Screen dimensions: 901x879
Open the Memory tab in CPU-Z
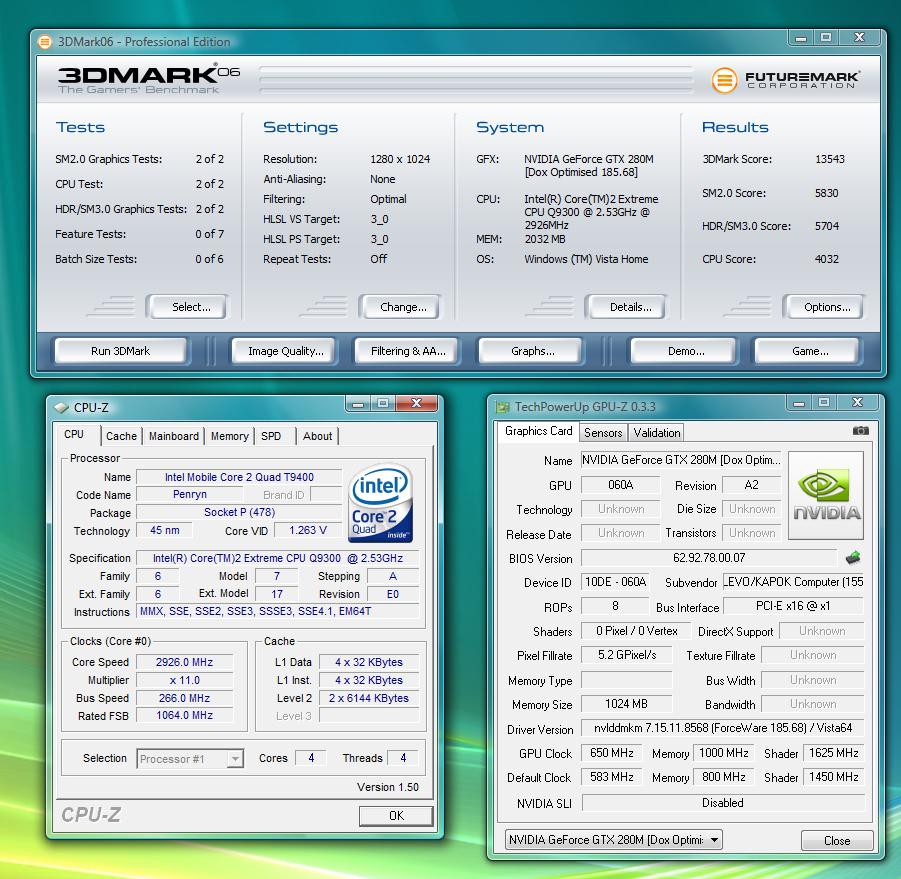point(229,436)
